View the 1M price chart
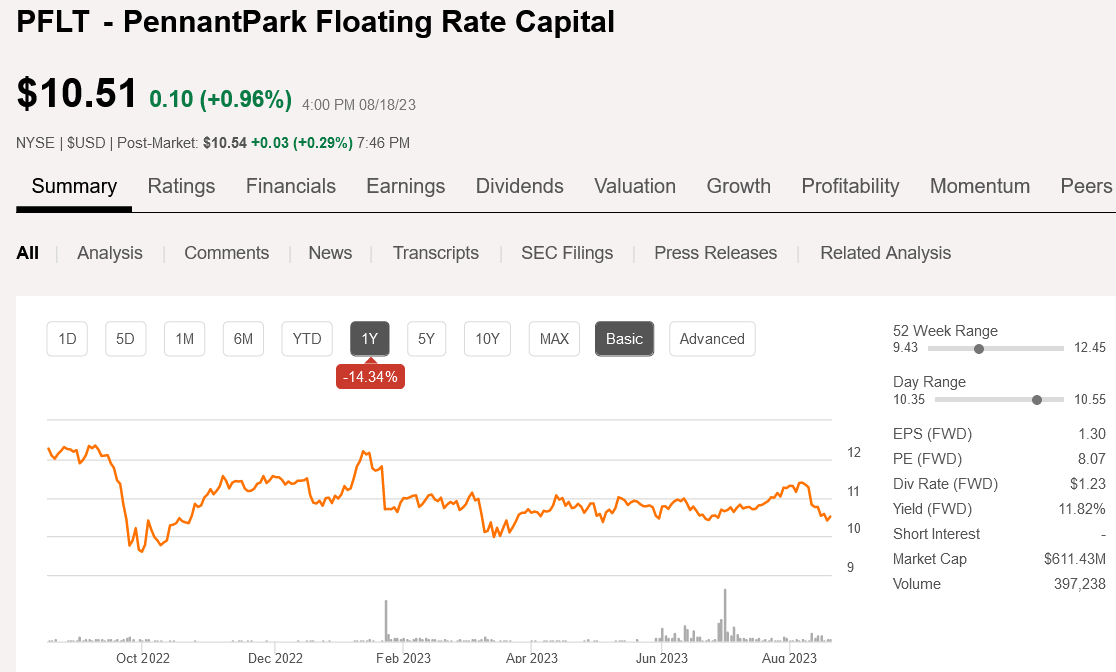The image size is (1116, 672). click(x=184, y=339)
